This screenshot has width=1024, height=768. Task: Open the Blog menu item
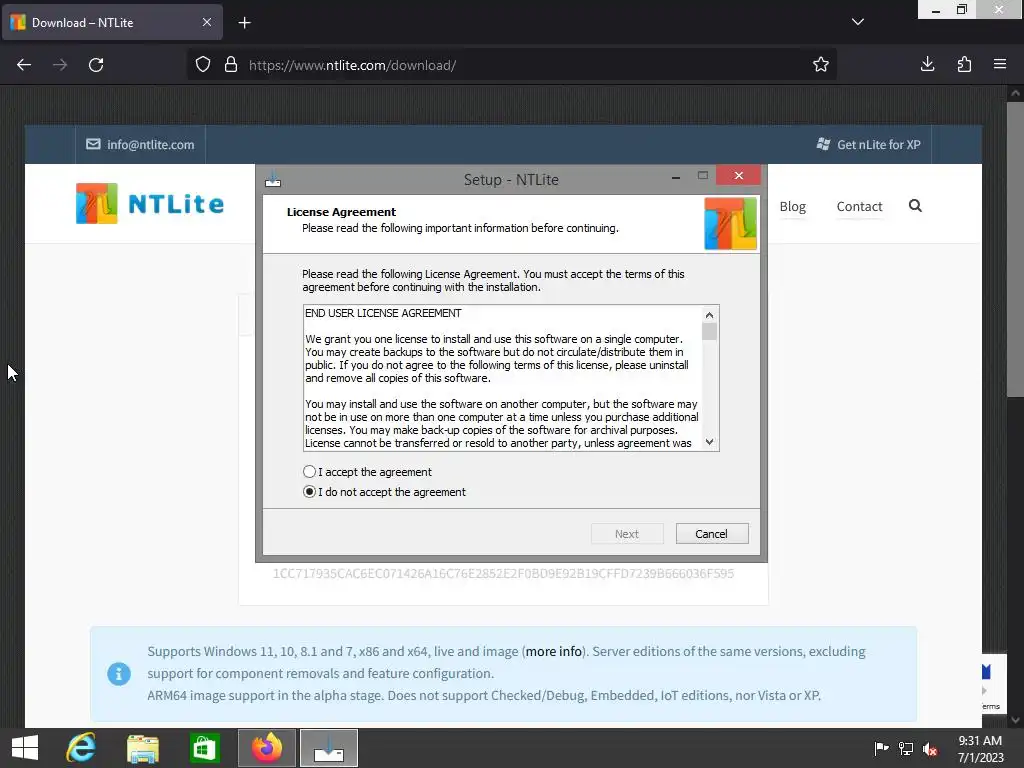pos(793,206)
